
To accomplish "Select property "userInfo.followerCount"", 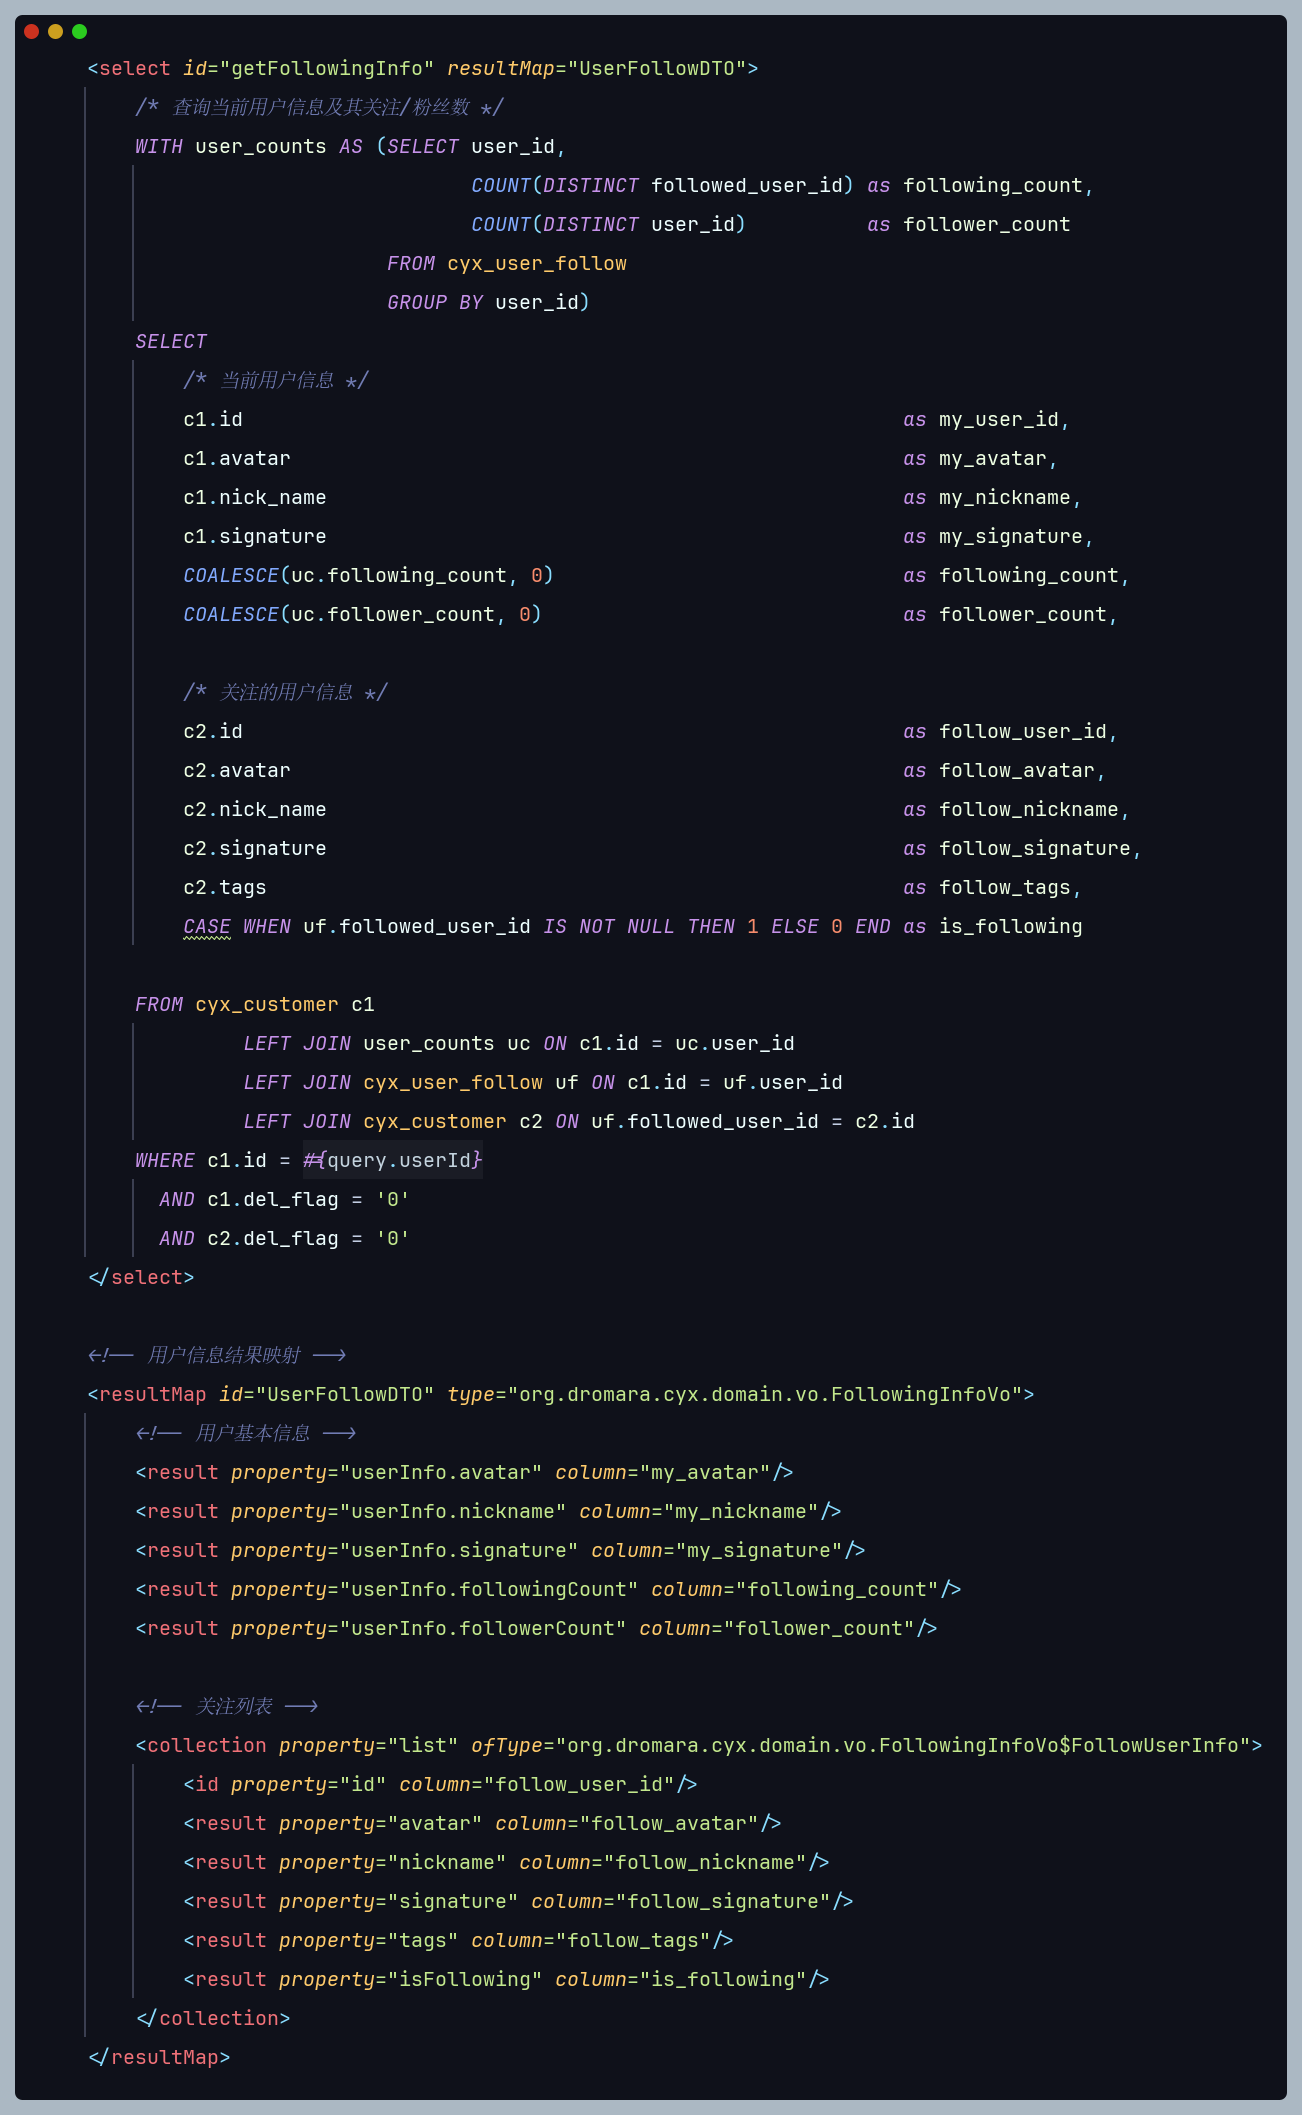I will [x=483, y=1628].
